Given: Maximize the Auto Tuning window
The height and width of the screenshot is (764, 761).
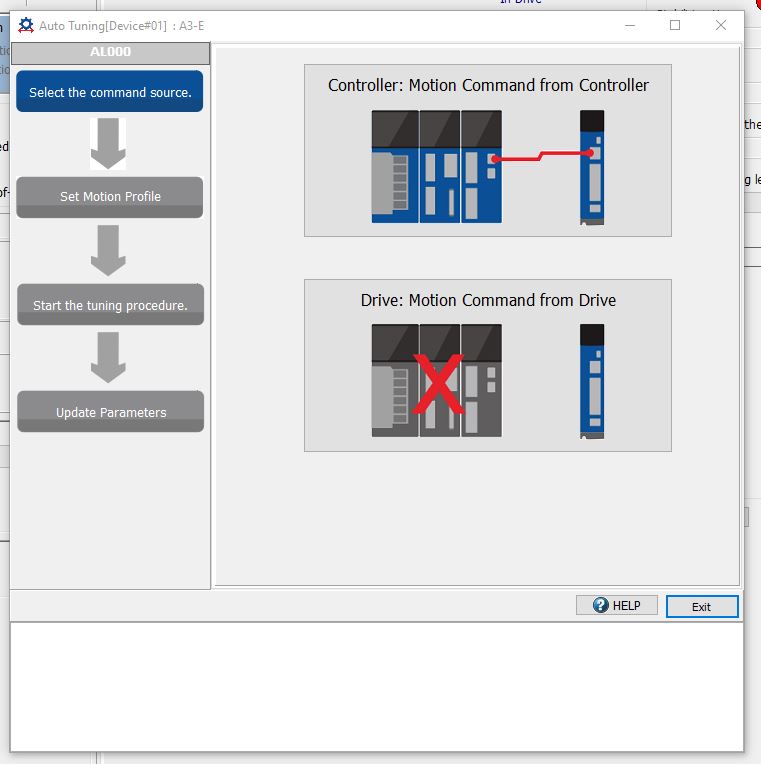Looking at the screenshot, I should [x=675, y=25].
